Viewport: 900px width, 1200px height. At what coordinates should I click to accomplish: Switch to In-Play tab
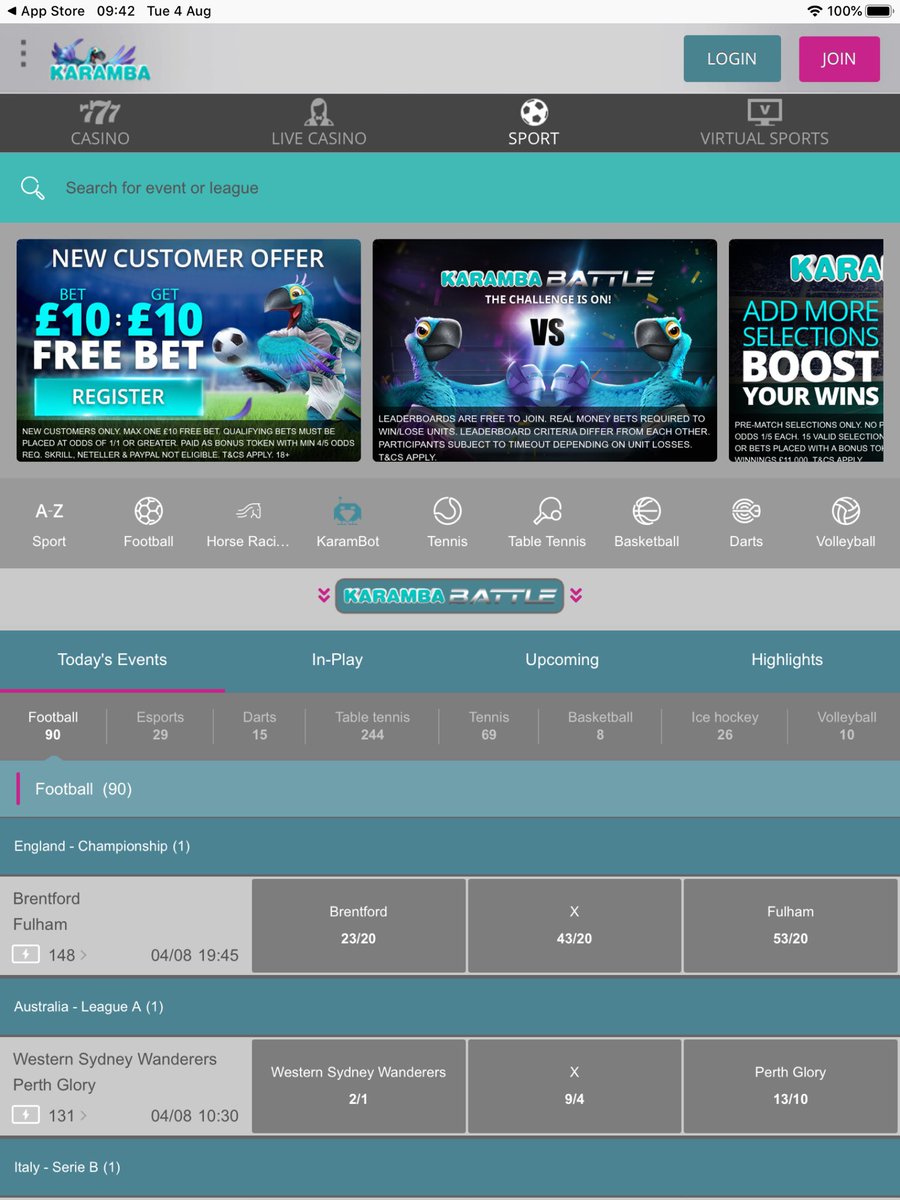tap(337, 660)
